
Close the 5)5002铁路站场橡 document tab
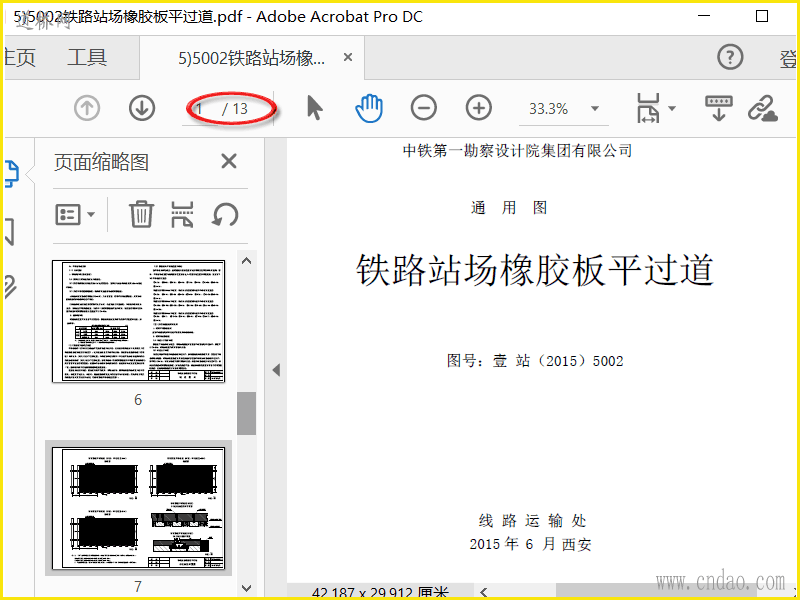(348, 58)
